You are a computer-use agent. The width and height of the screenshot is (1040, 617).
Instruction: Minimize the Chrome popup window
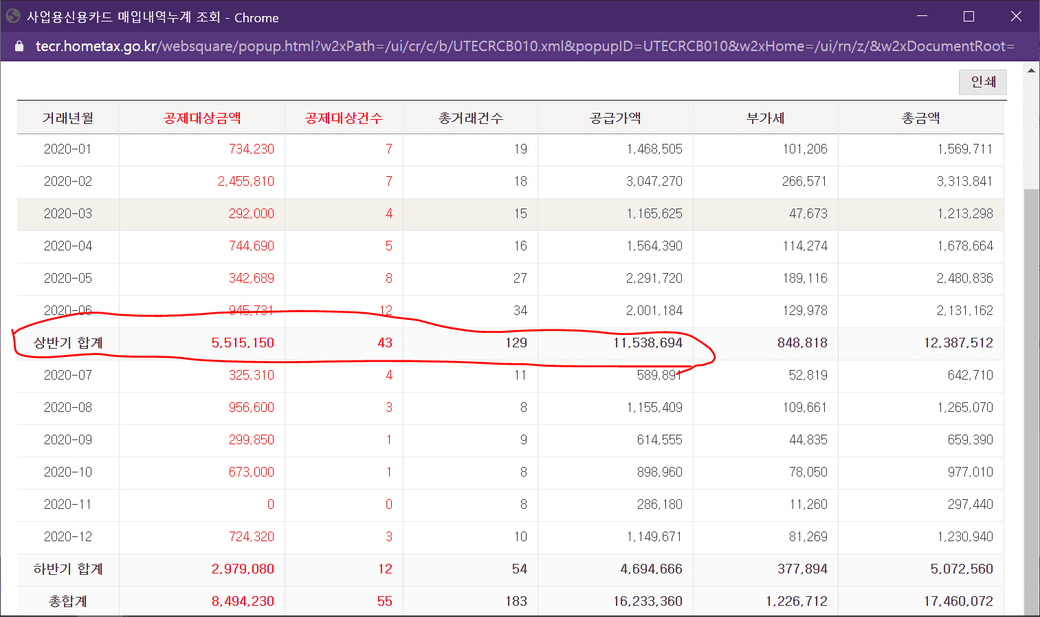(x=922, y=17)
